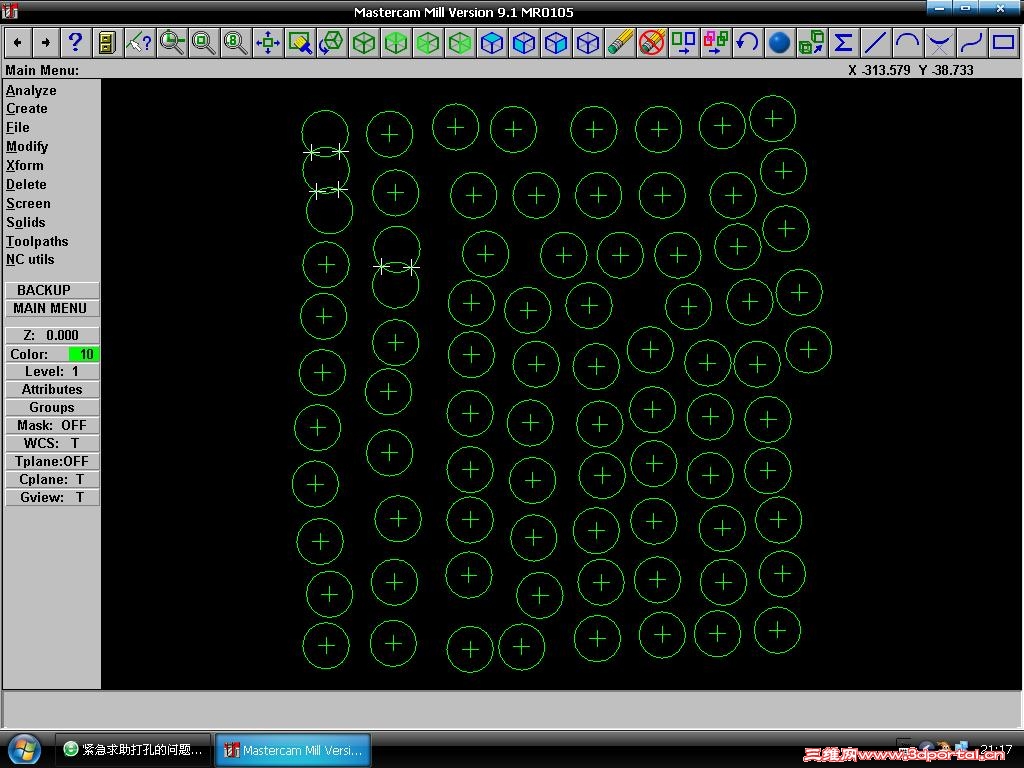
Task: Open the Attributes button
Action: click(52, 390)
